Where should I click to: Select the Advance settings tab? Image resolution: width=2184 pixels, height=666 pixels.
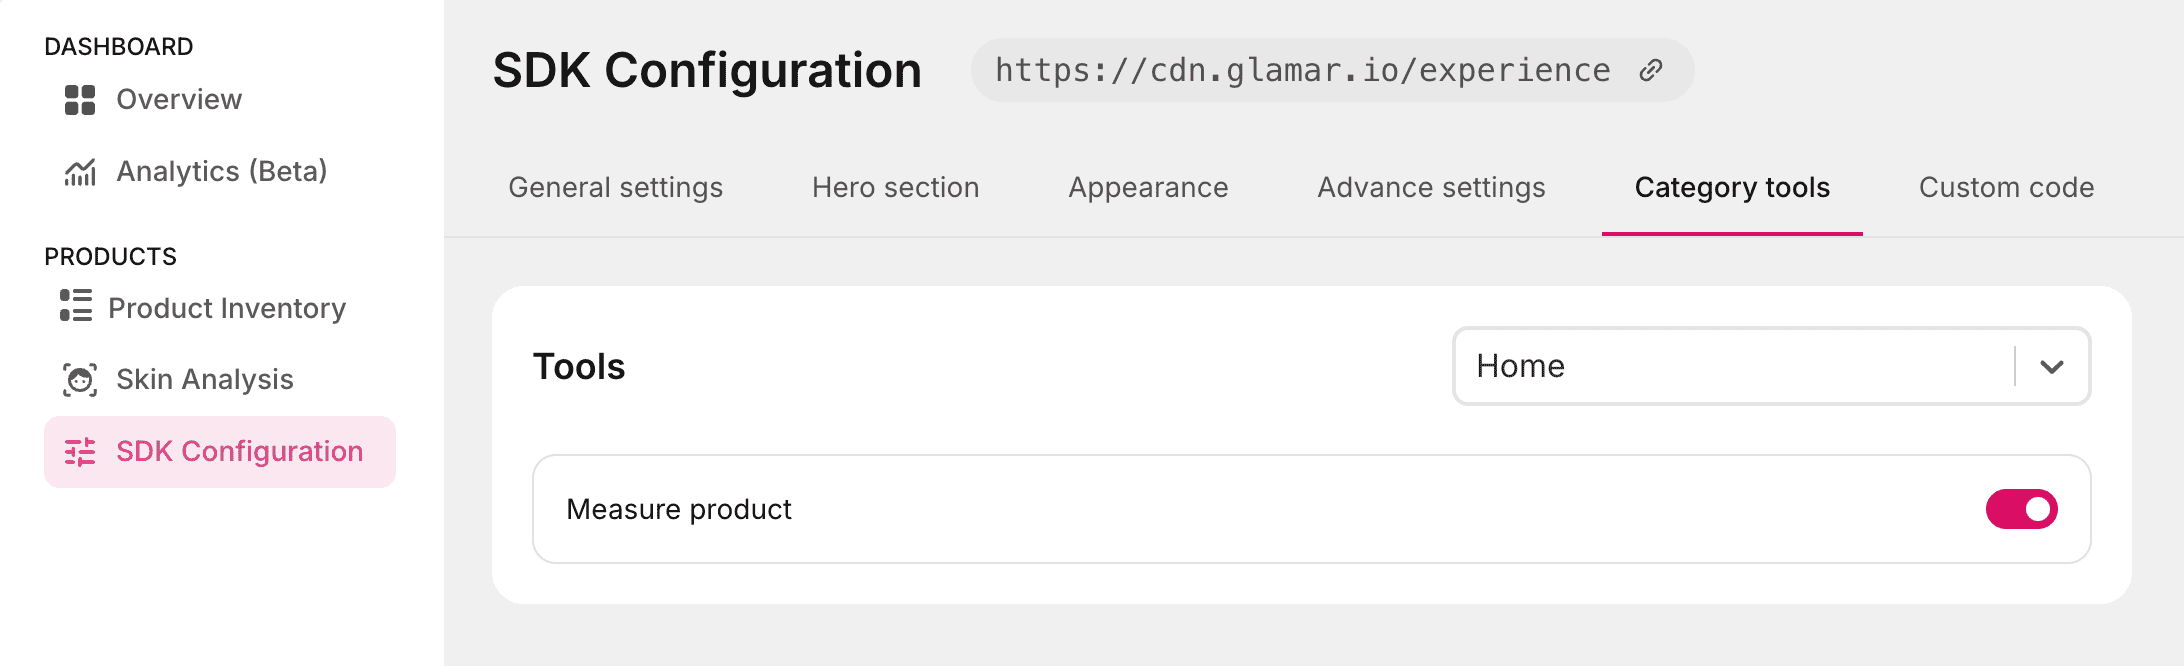(1431, 188)
